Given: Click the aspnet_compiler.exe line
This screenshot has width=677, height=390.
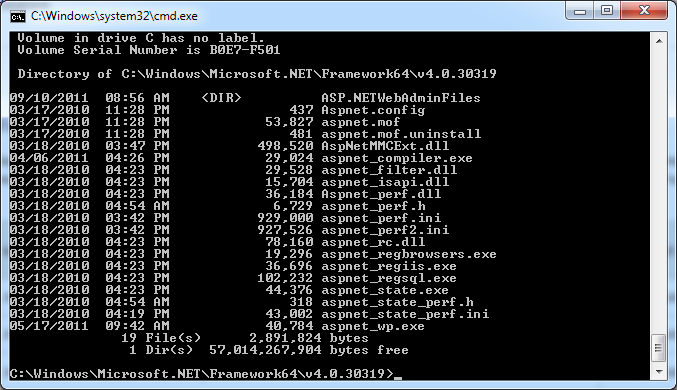Looking at the screenshot, I should [241, 158].
